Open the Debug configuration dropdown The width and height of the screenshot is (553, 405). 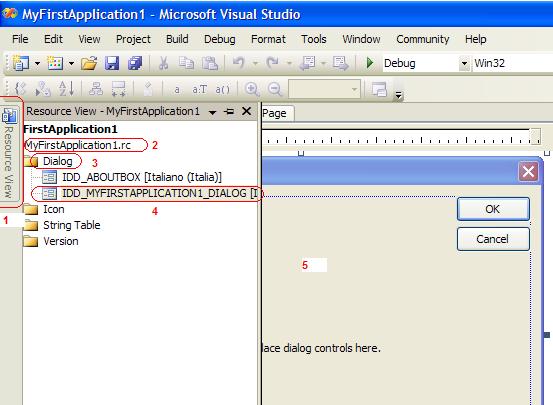pos(464,64)
